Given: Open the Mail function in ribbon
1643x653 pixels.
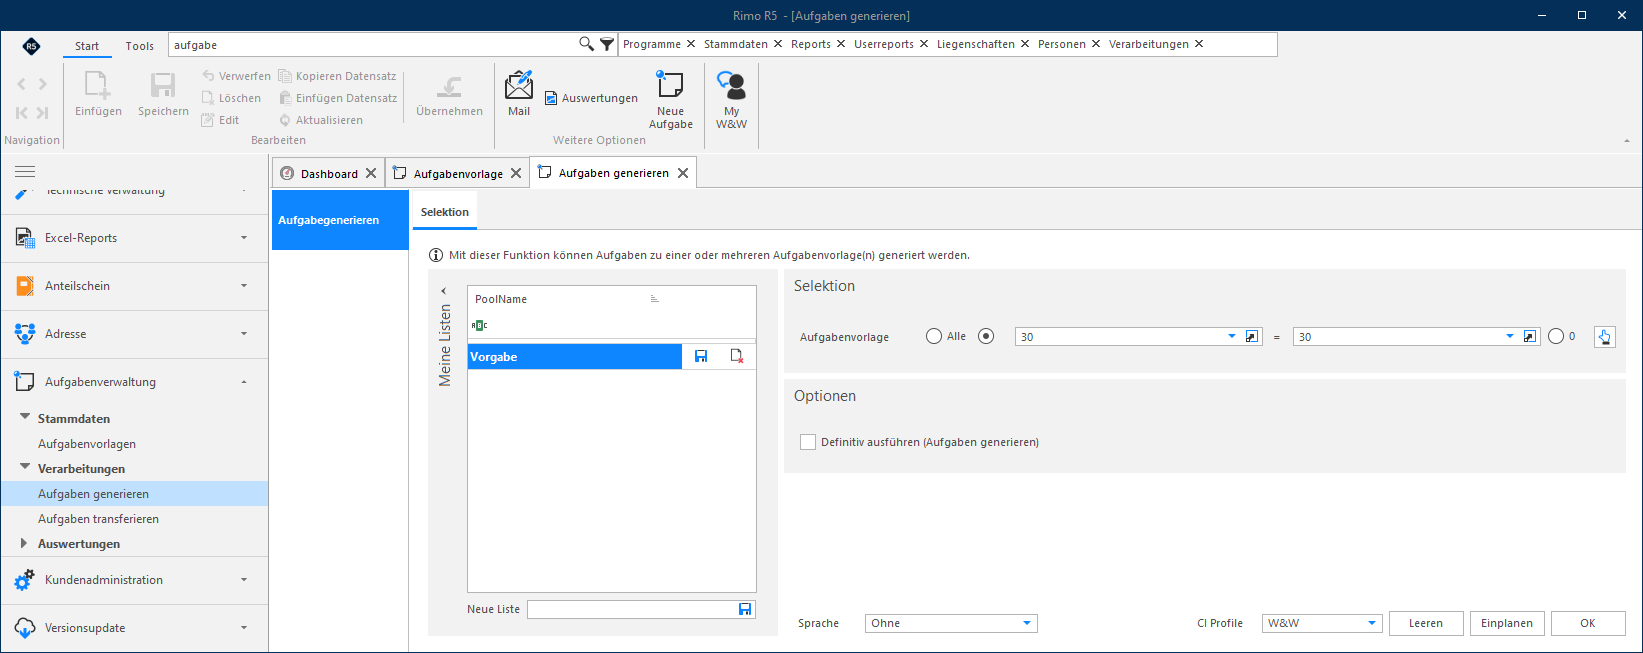Looking at the screenshot, I should 519,93.
